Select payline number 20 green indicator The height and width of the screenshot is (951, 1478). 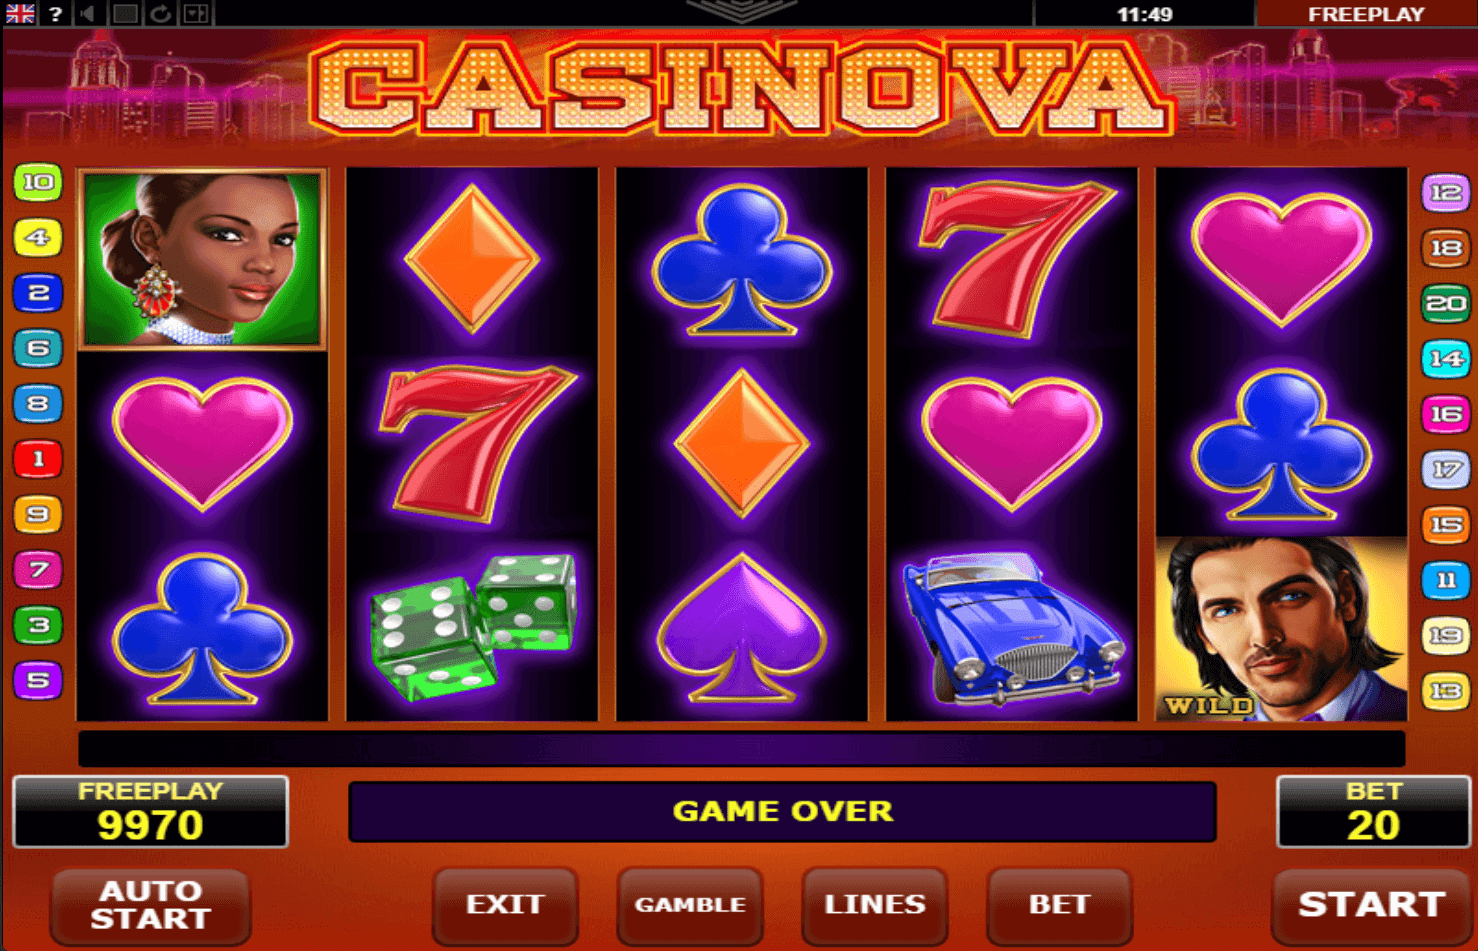pos(1446,303)
